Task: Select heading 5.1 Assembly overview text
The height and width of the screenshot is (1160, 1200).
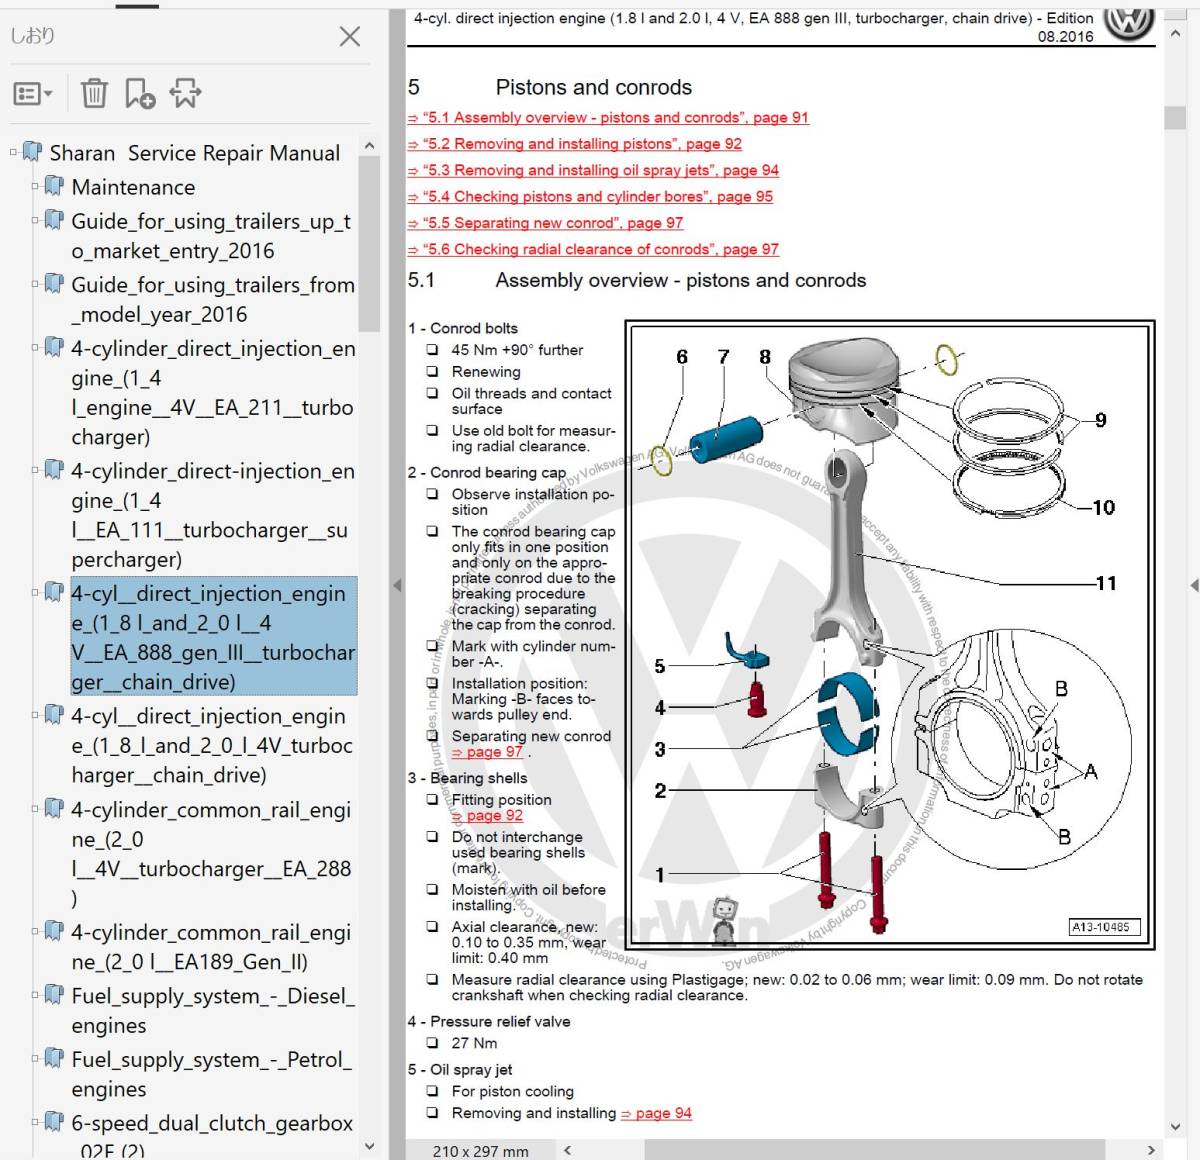Action: [681, 281]
